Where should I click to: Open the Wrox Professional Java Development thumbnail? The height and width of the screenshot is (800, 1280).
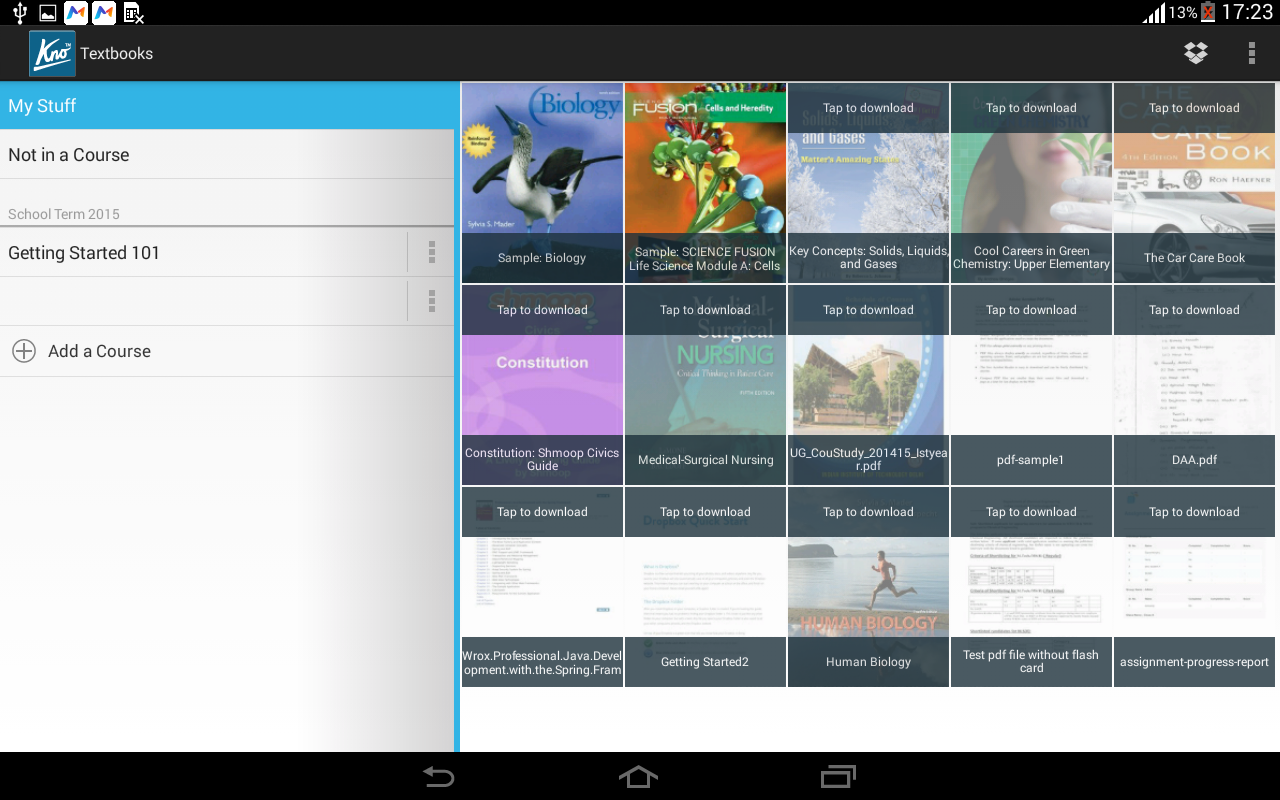coord(542,587)
